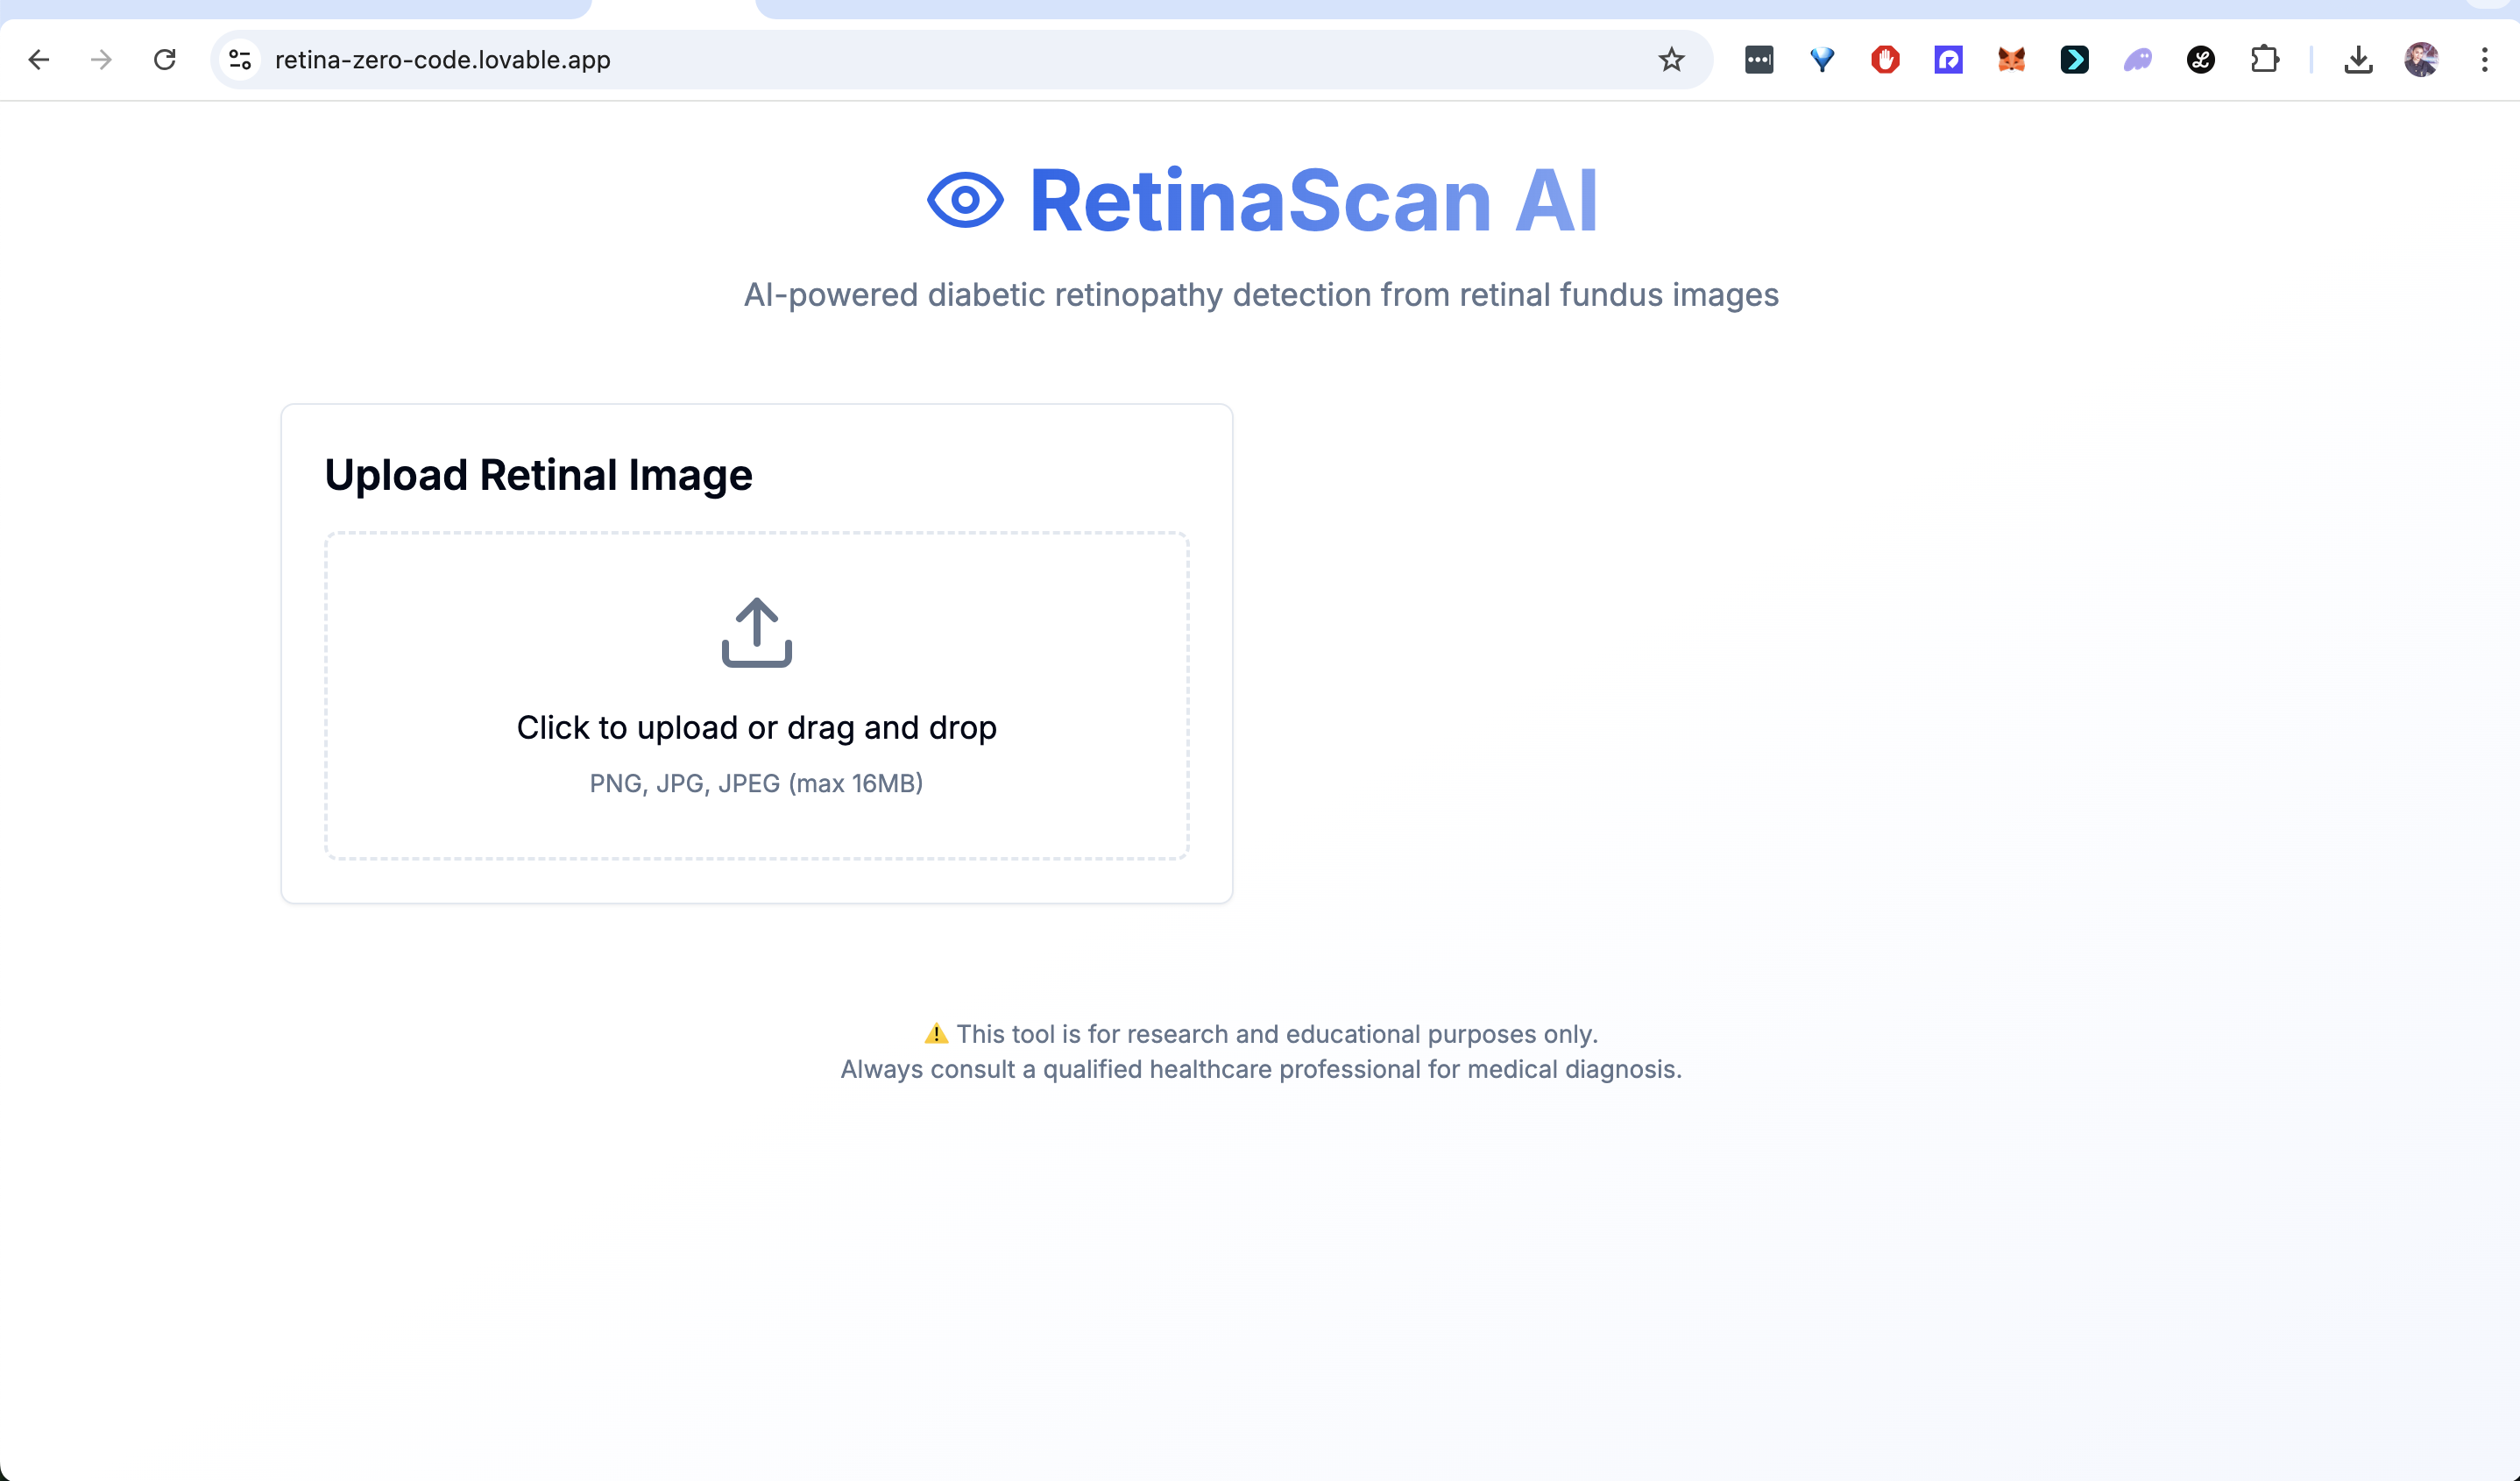This screenshot has height=1481, width=2520.
Task: Open the MetaMask fox extension
Action: 2011,60
